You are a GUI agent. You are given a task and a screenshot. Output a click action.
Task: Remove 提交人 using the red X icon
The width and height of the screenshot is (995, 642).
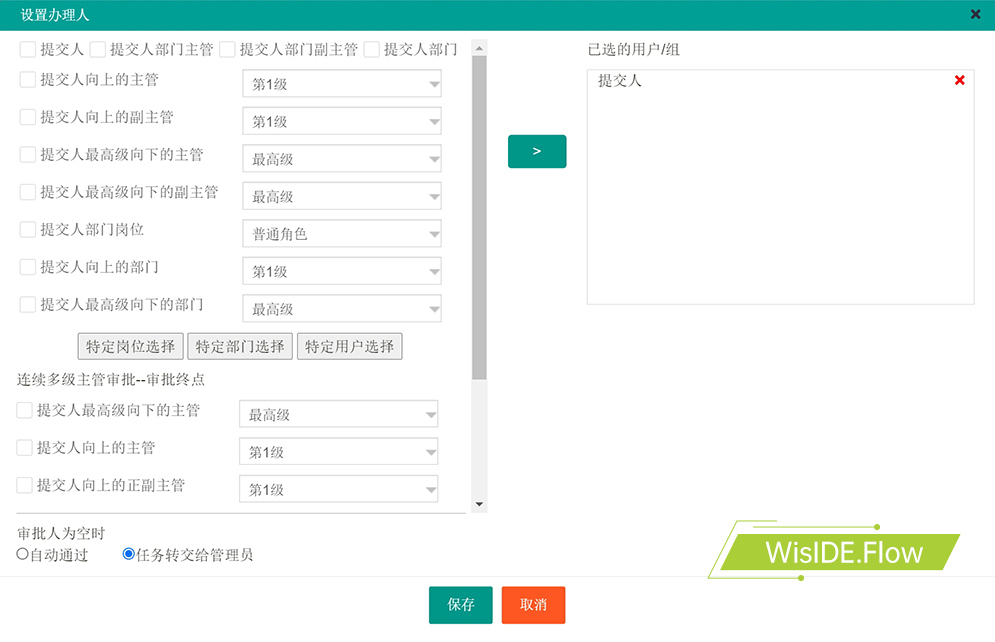click(x=960, y=80)
